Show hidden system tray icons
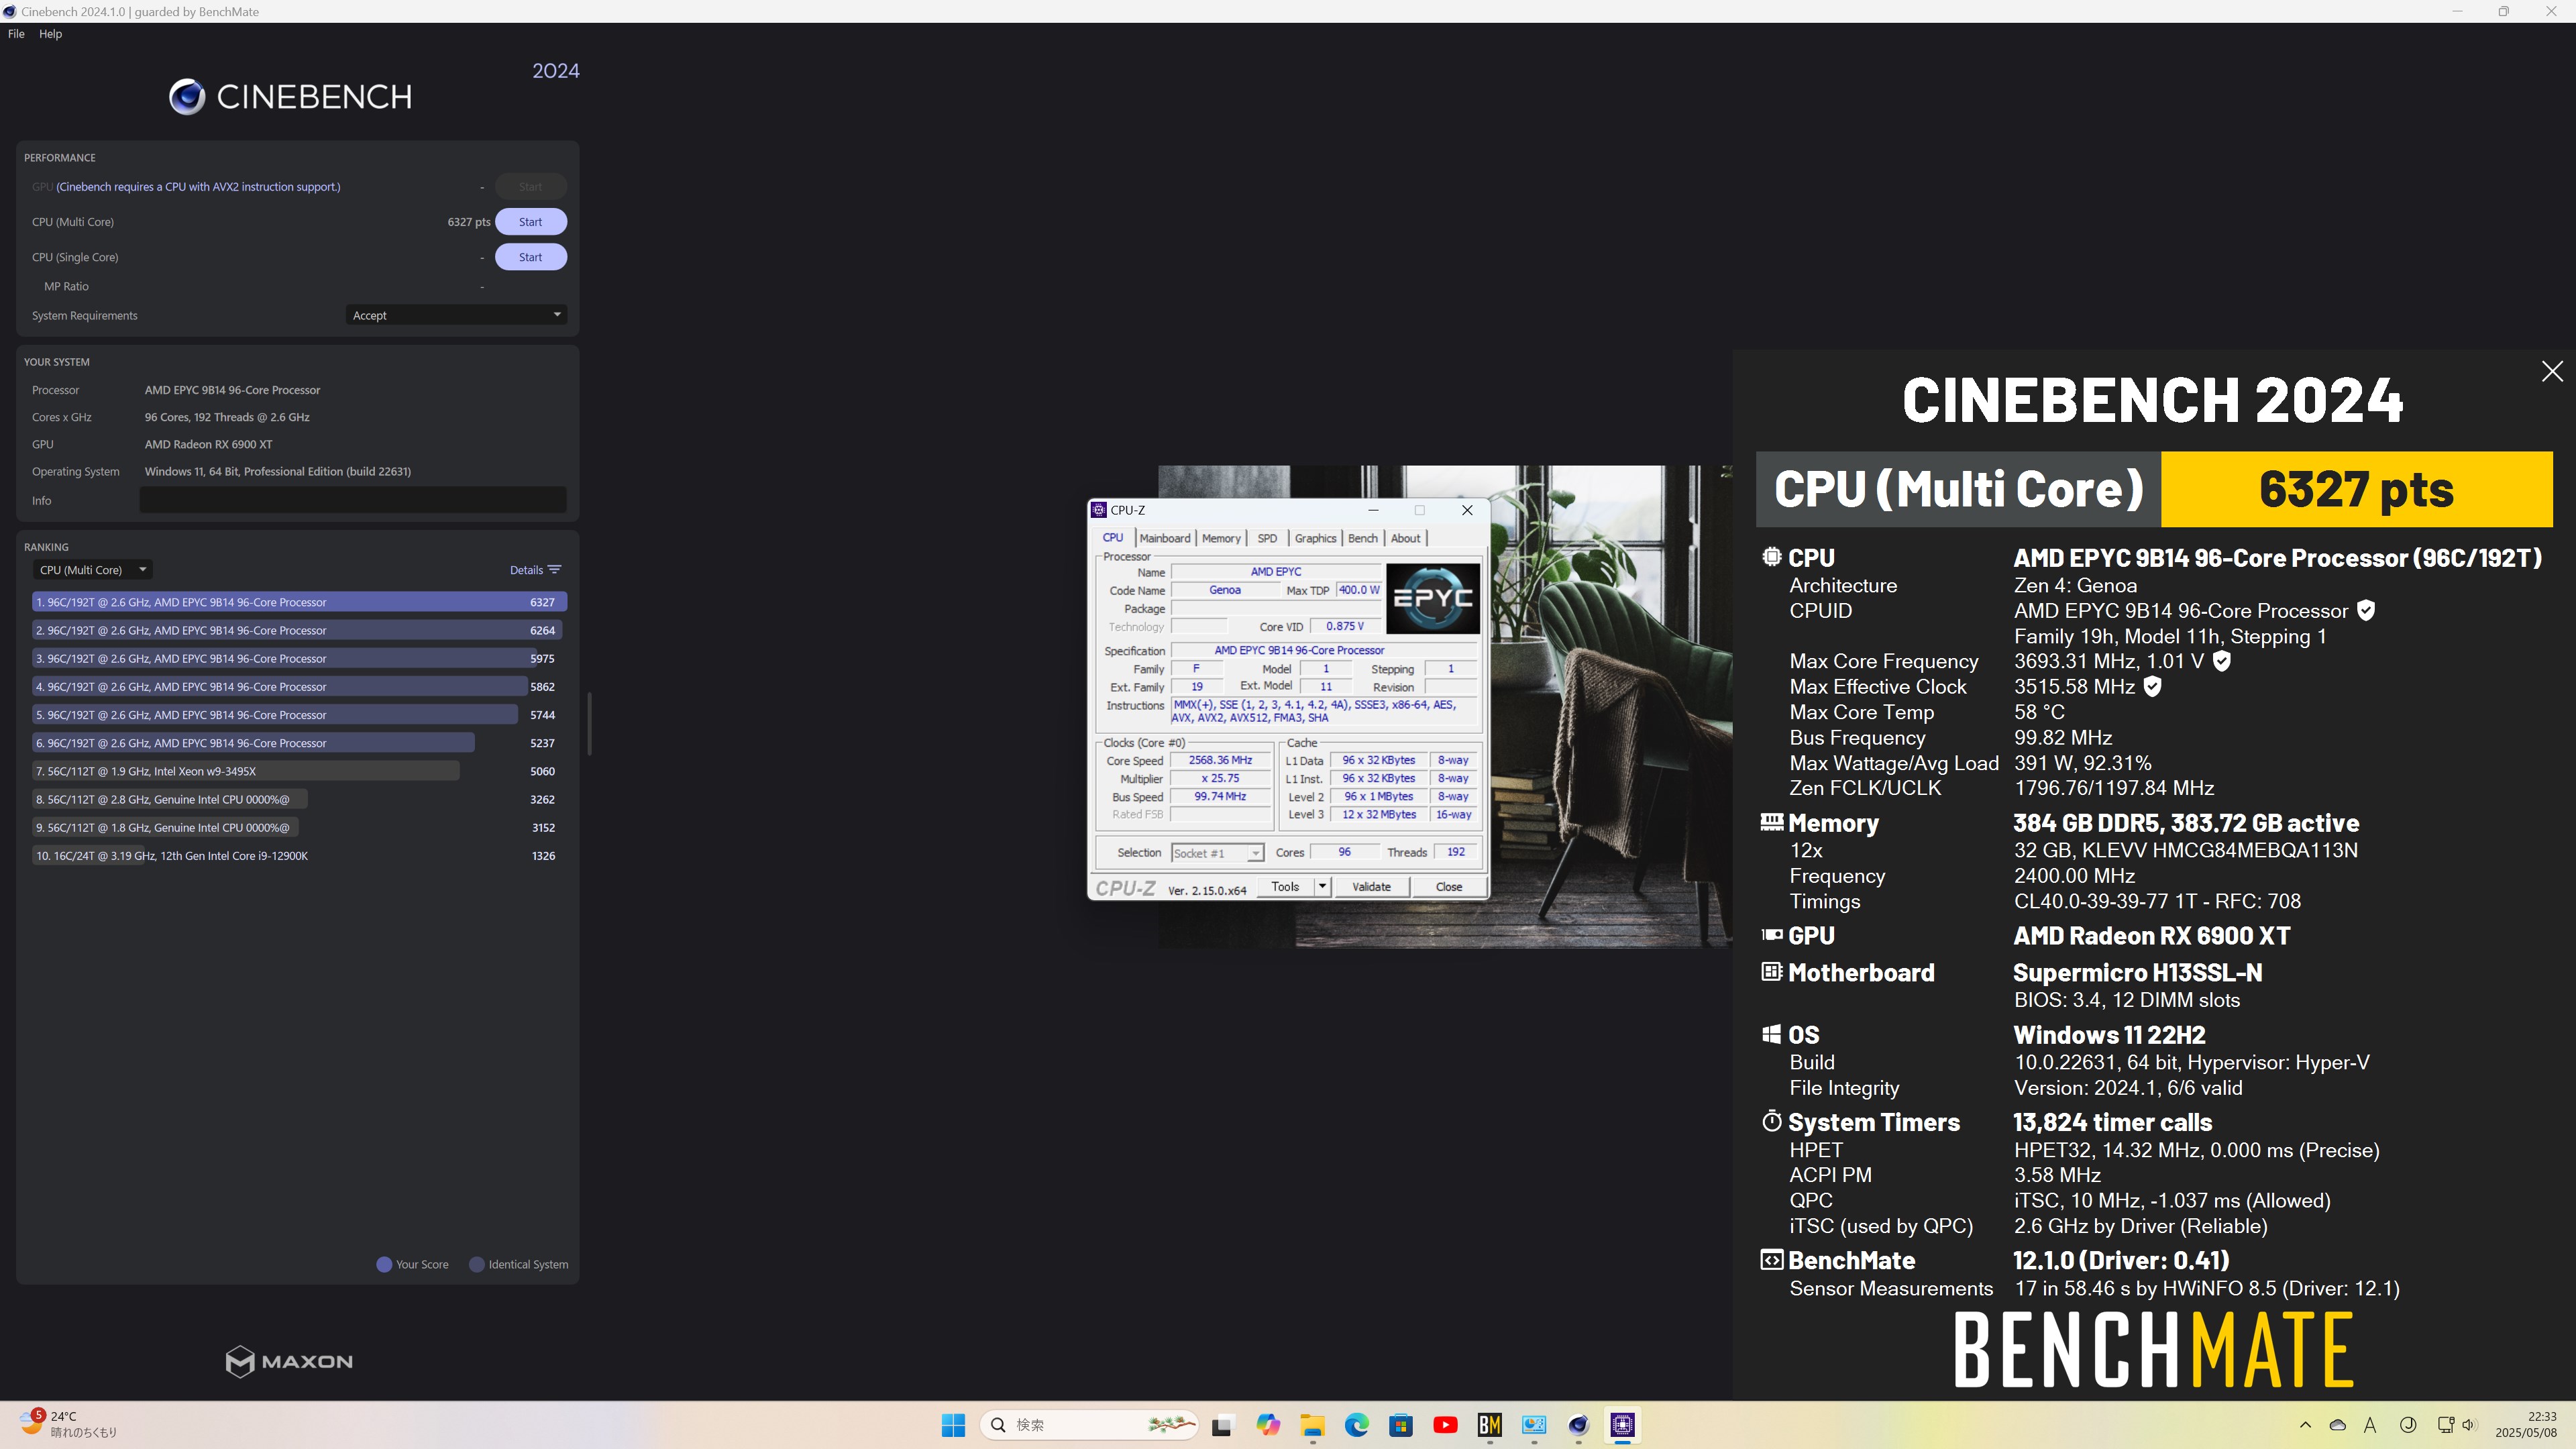The image size is (2576, 1449). [2305, 1425]
